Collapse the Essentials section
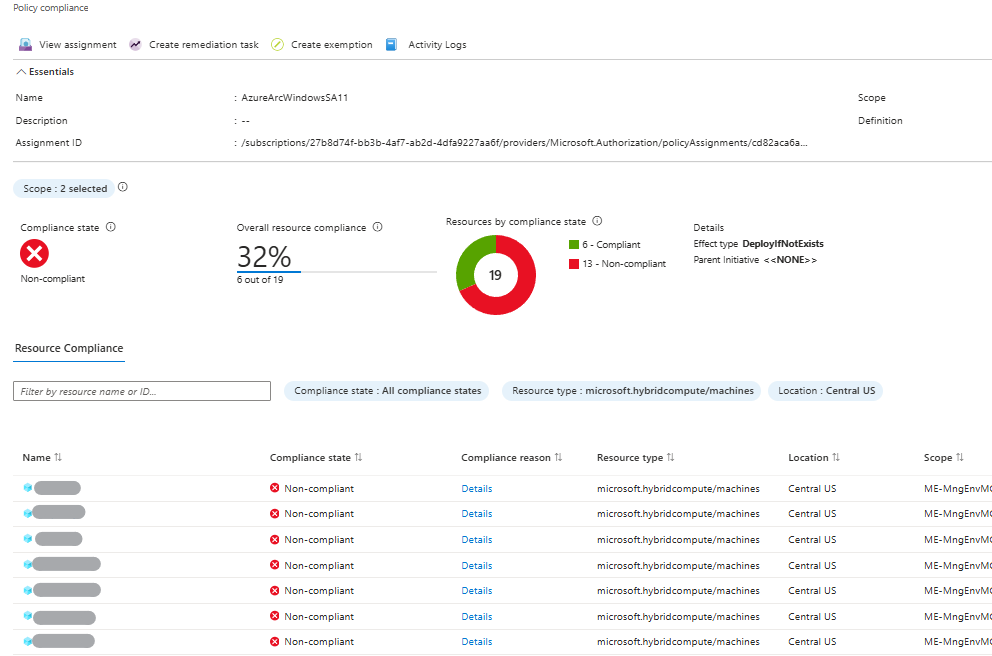Screen dimensions: 992x656 tap(45, 71)
